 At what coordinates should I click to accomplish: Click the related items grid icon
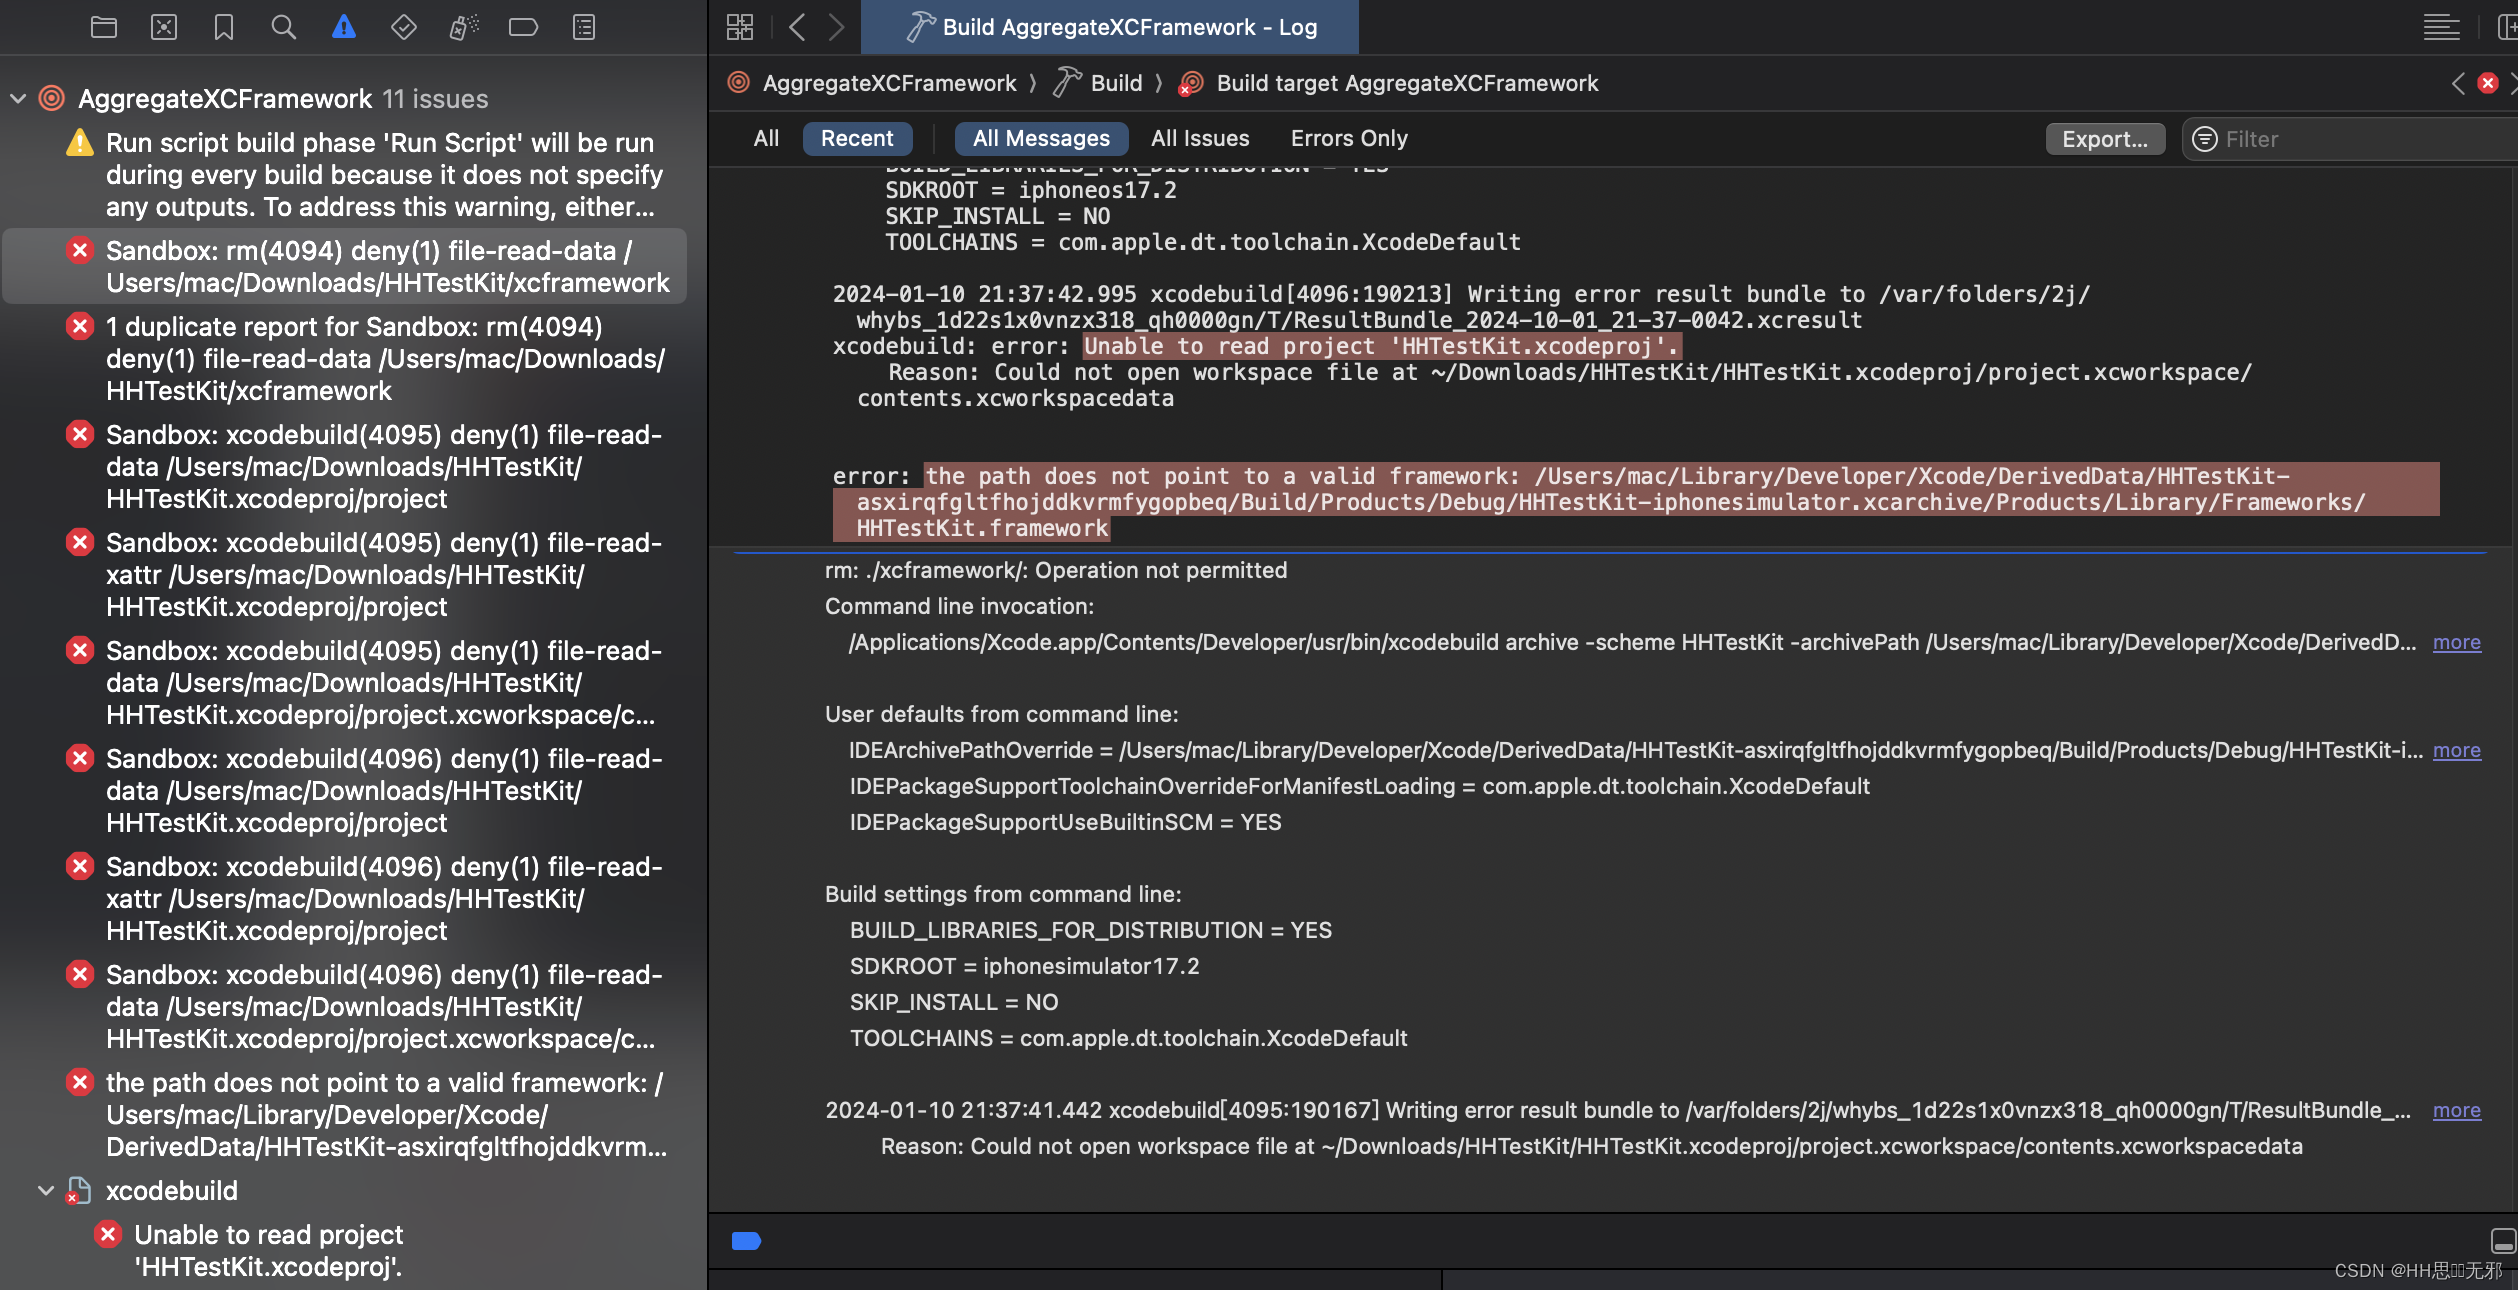click(740, 27)
